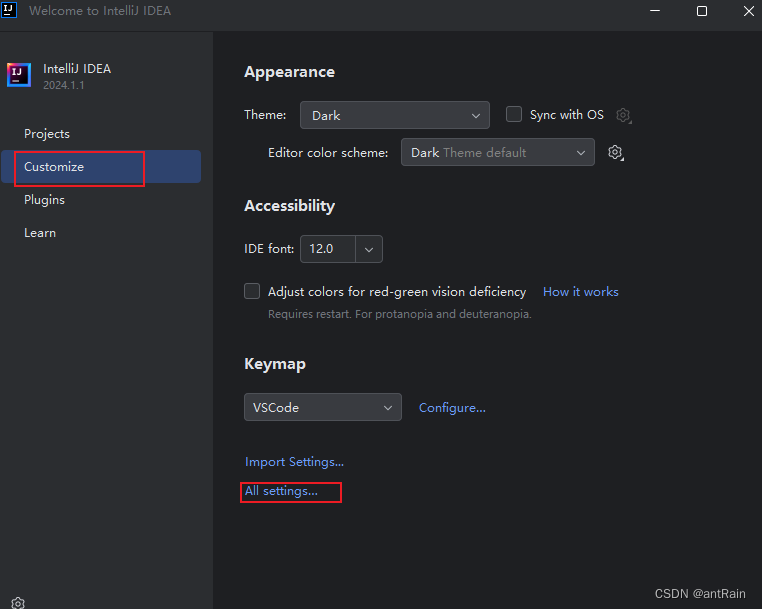
Task: Follow the How it works link
Action: (581, 292)
